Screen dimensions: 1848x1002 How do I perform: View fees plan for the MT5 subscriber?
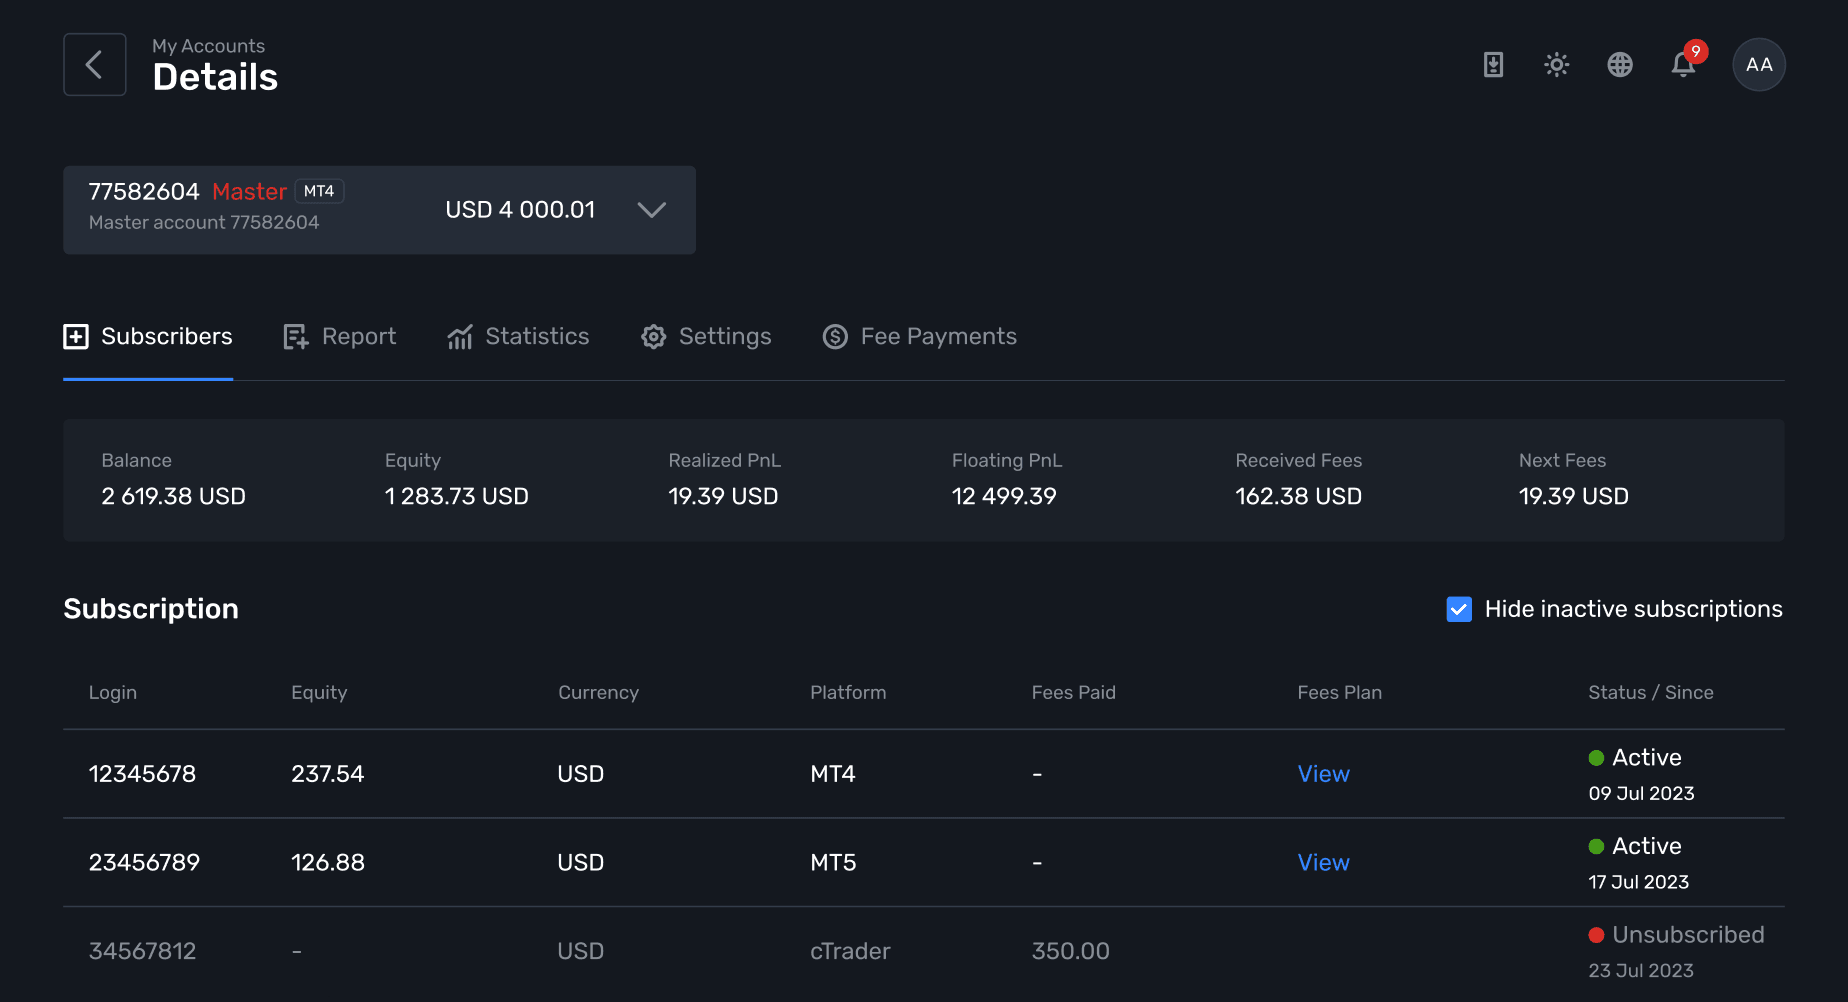point(1322,861)
